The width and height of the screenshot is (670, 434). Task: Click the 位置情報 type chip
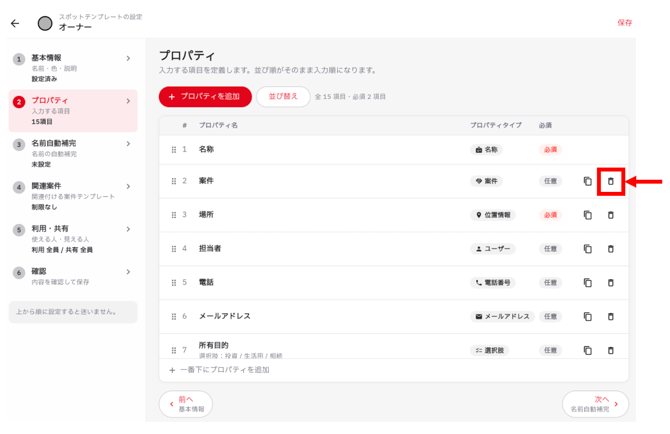coord(493,215)
